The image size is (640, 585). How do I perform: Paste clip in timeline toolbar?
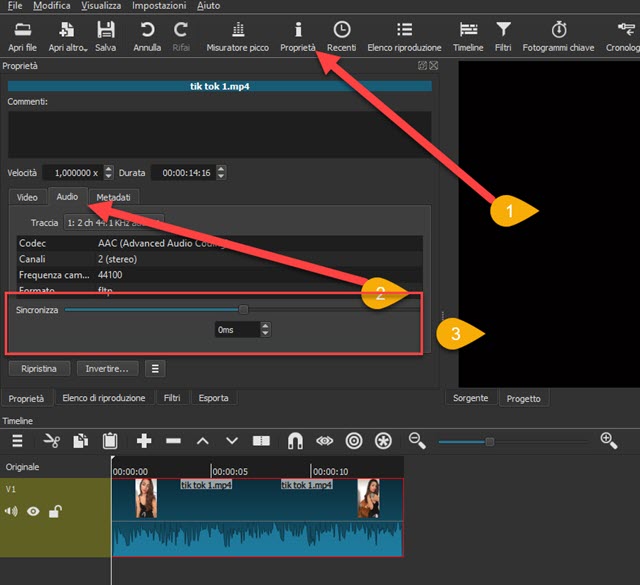[x=110, y=441]
